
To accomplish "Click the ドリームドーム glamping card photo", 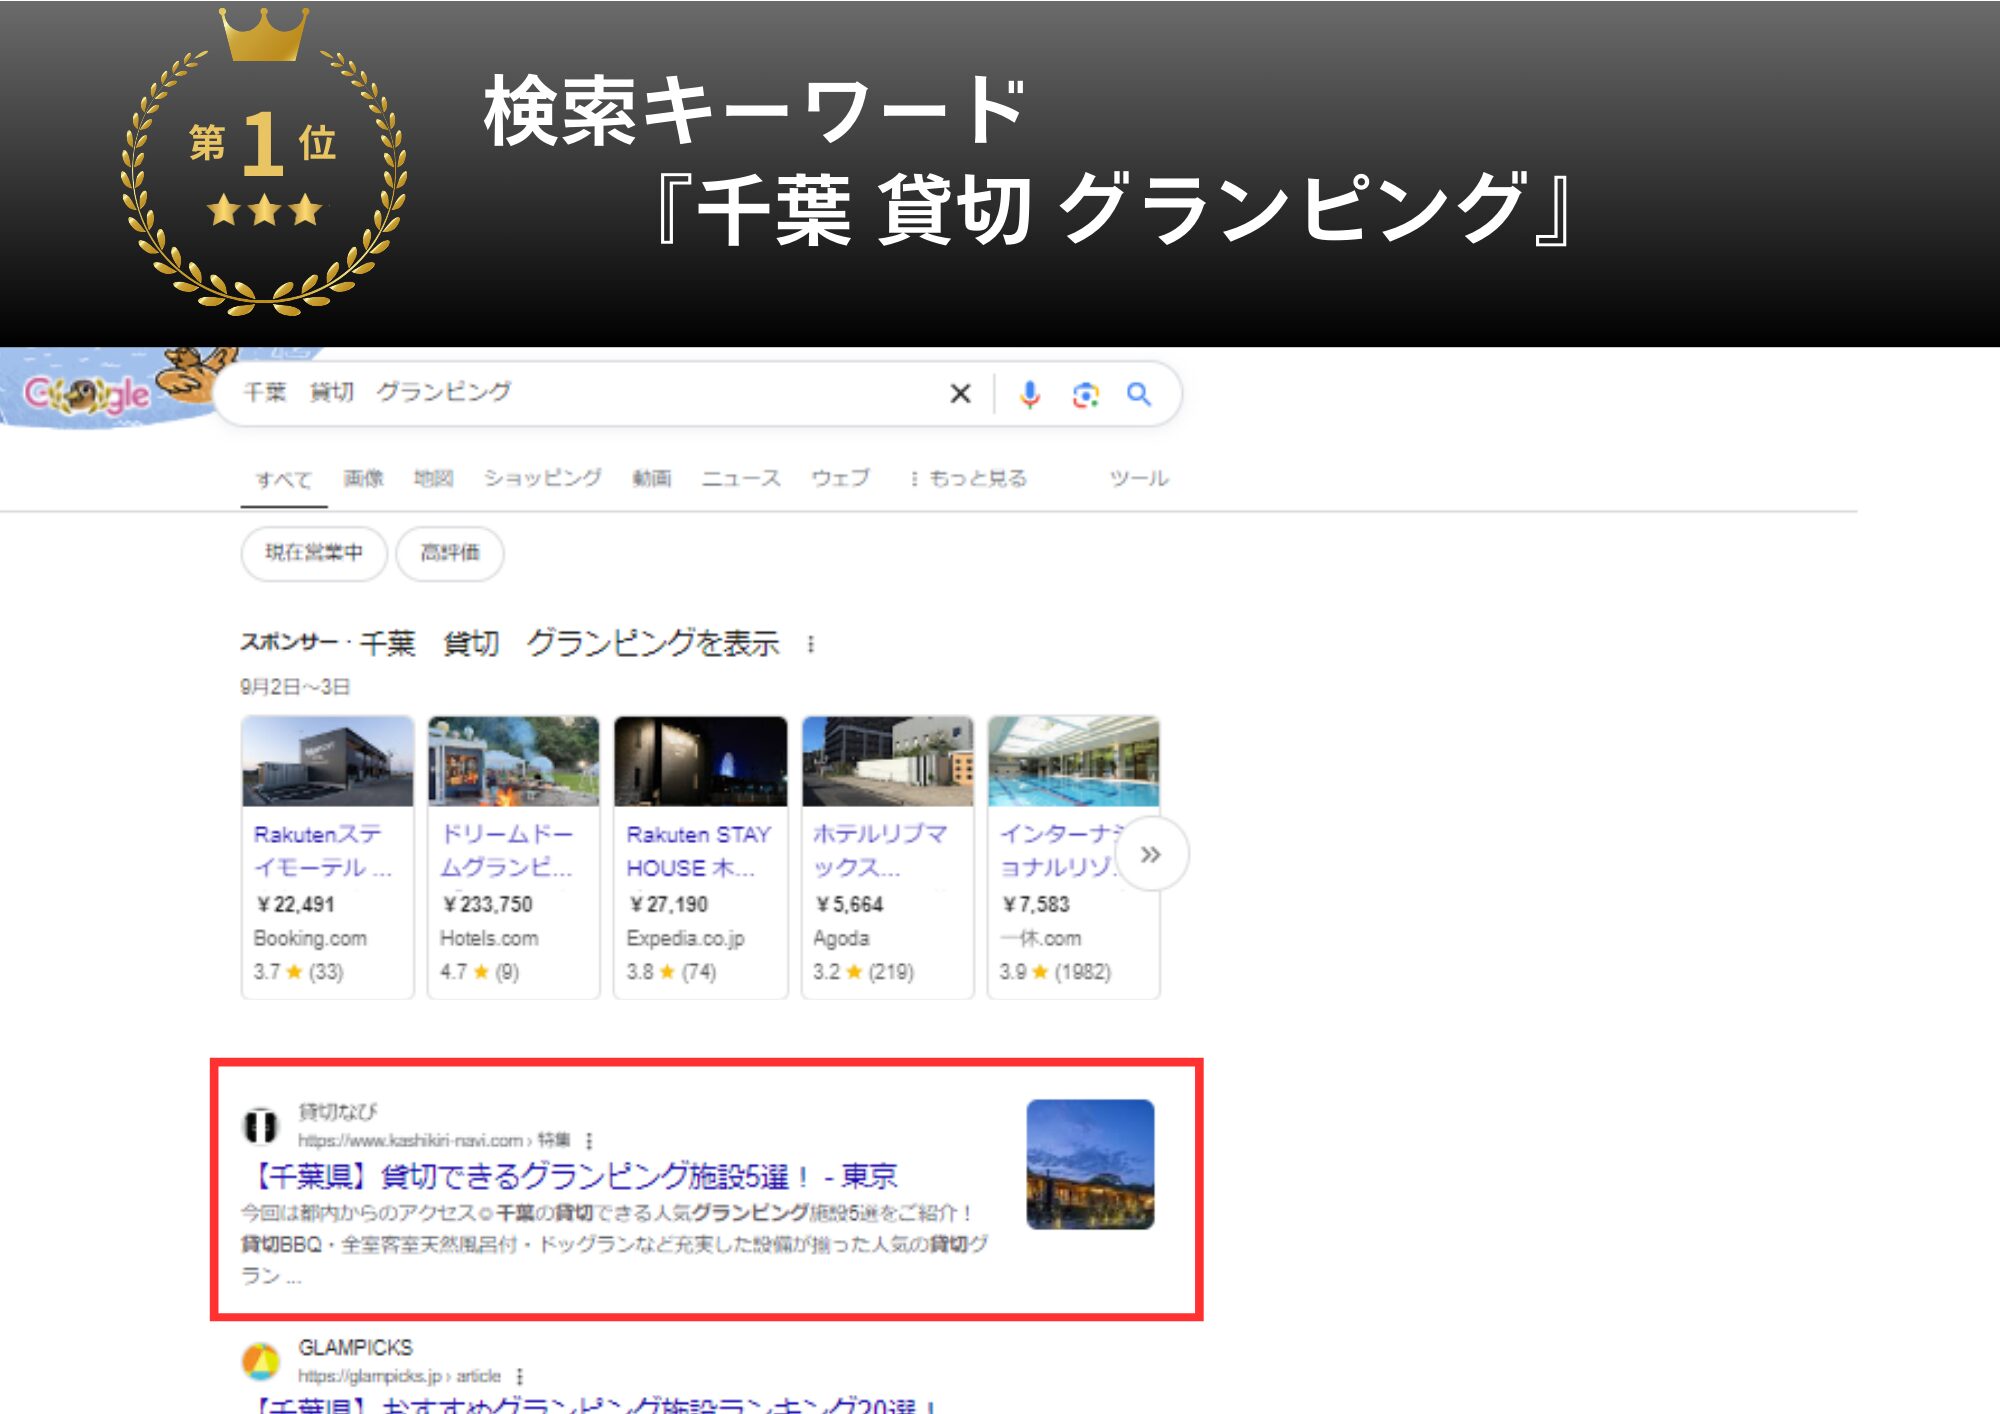I will [x=514, y=761].
